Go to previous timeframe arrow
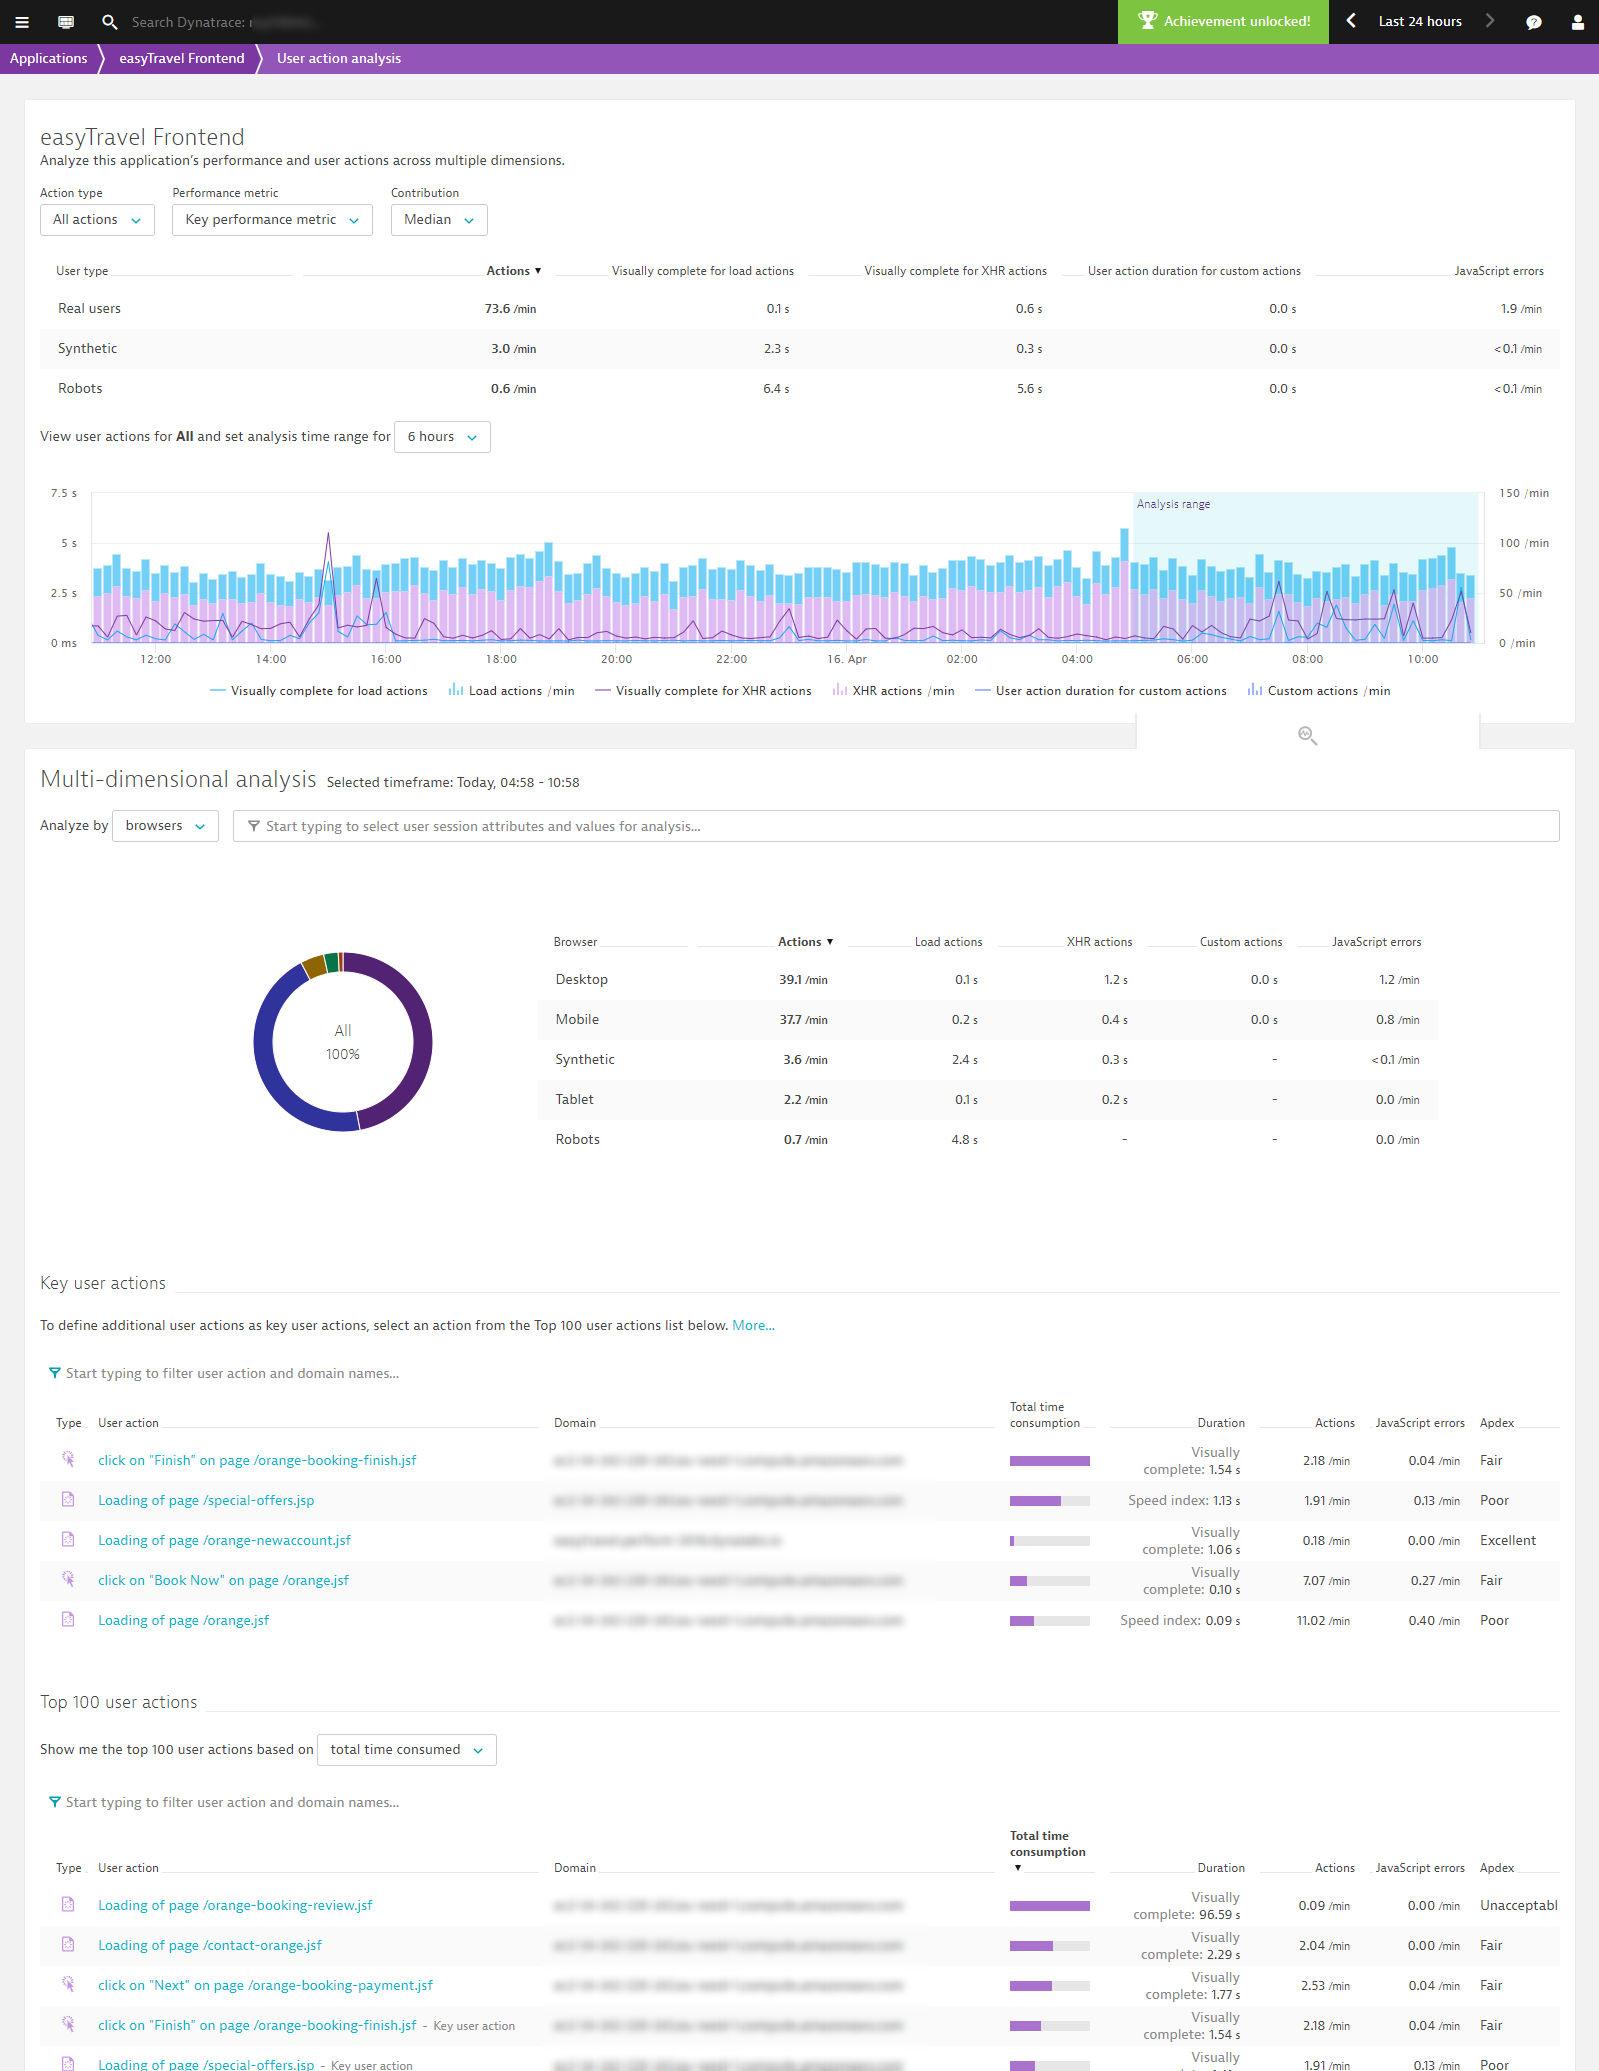The image size is (1599, 2071). (1351, 21)
